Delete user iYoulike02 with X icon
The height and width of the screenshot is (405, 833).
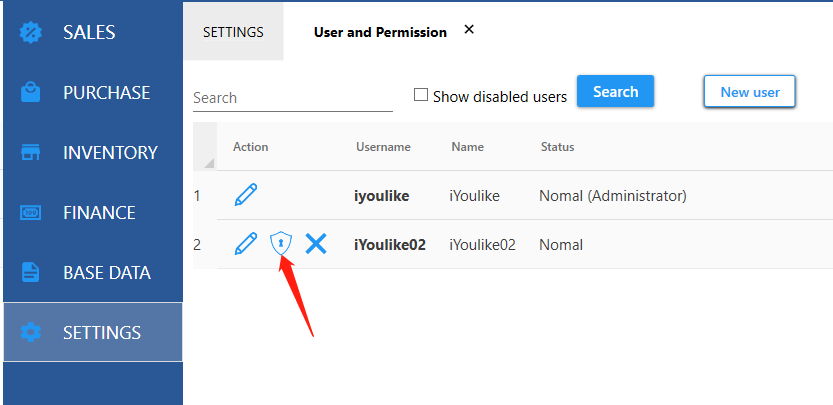316,244
